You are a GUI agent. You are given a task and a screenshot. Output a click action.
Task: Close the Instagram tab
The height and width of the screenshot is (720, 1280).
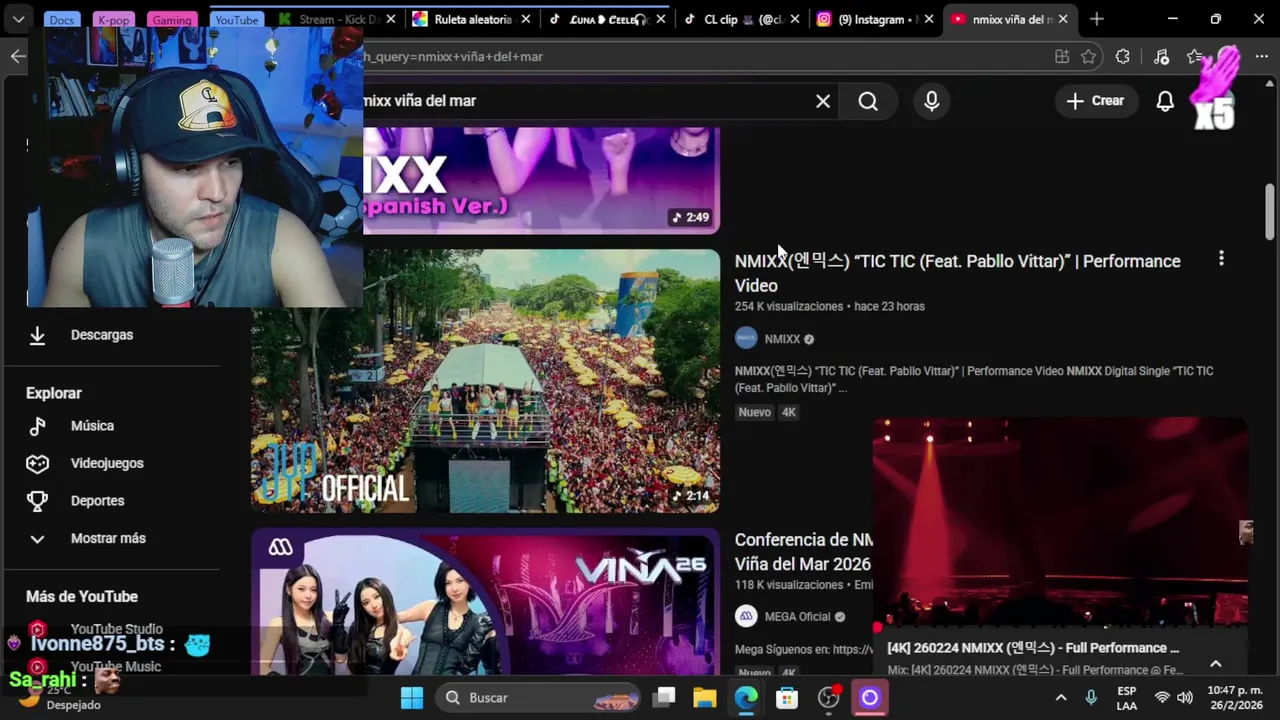929,19
